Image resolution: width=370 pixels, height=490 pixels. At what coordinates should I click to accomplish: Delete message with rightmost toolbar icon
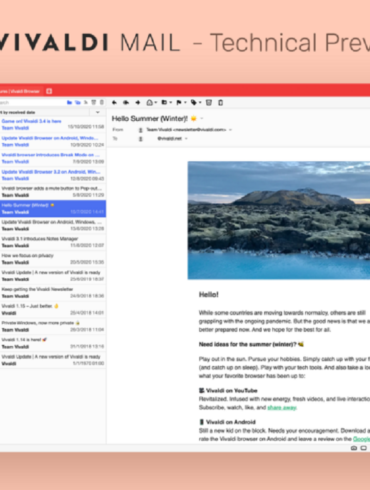click(x=220, y=103)
